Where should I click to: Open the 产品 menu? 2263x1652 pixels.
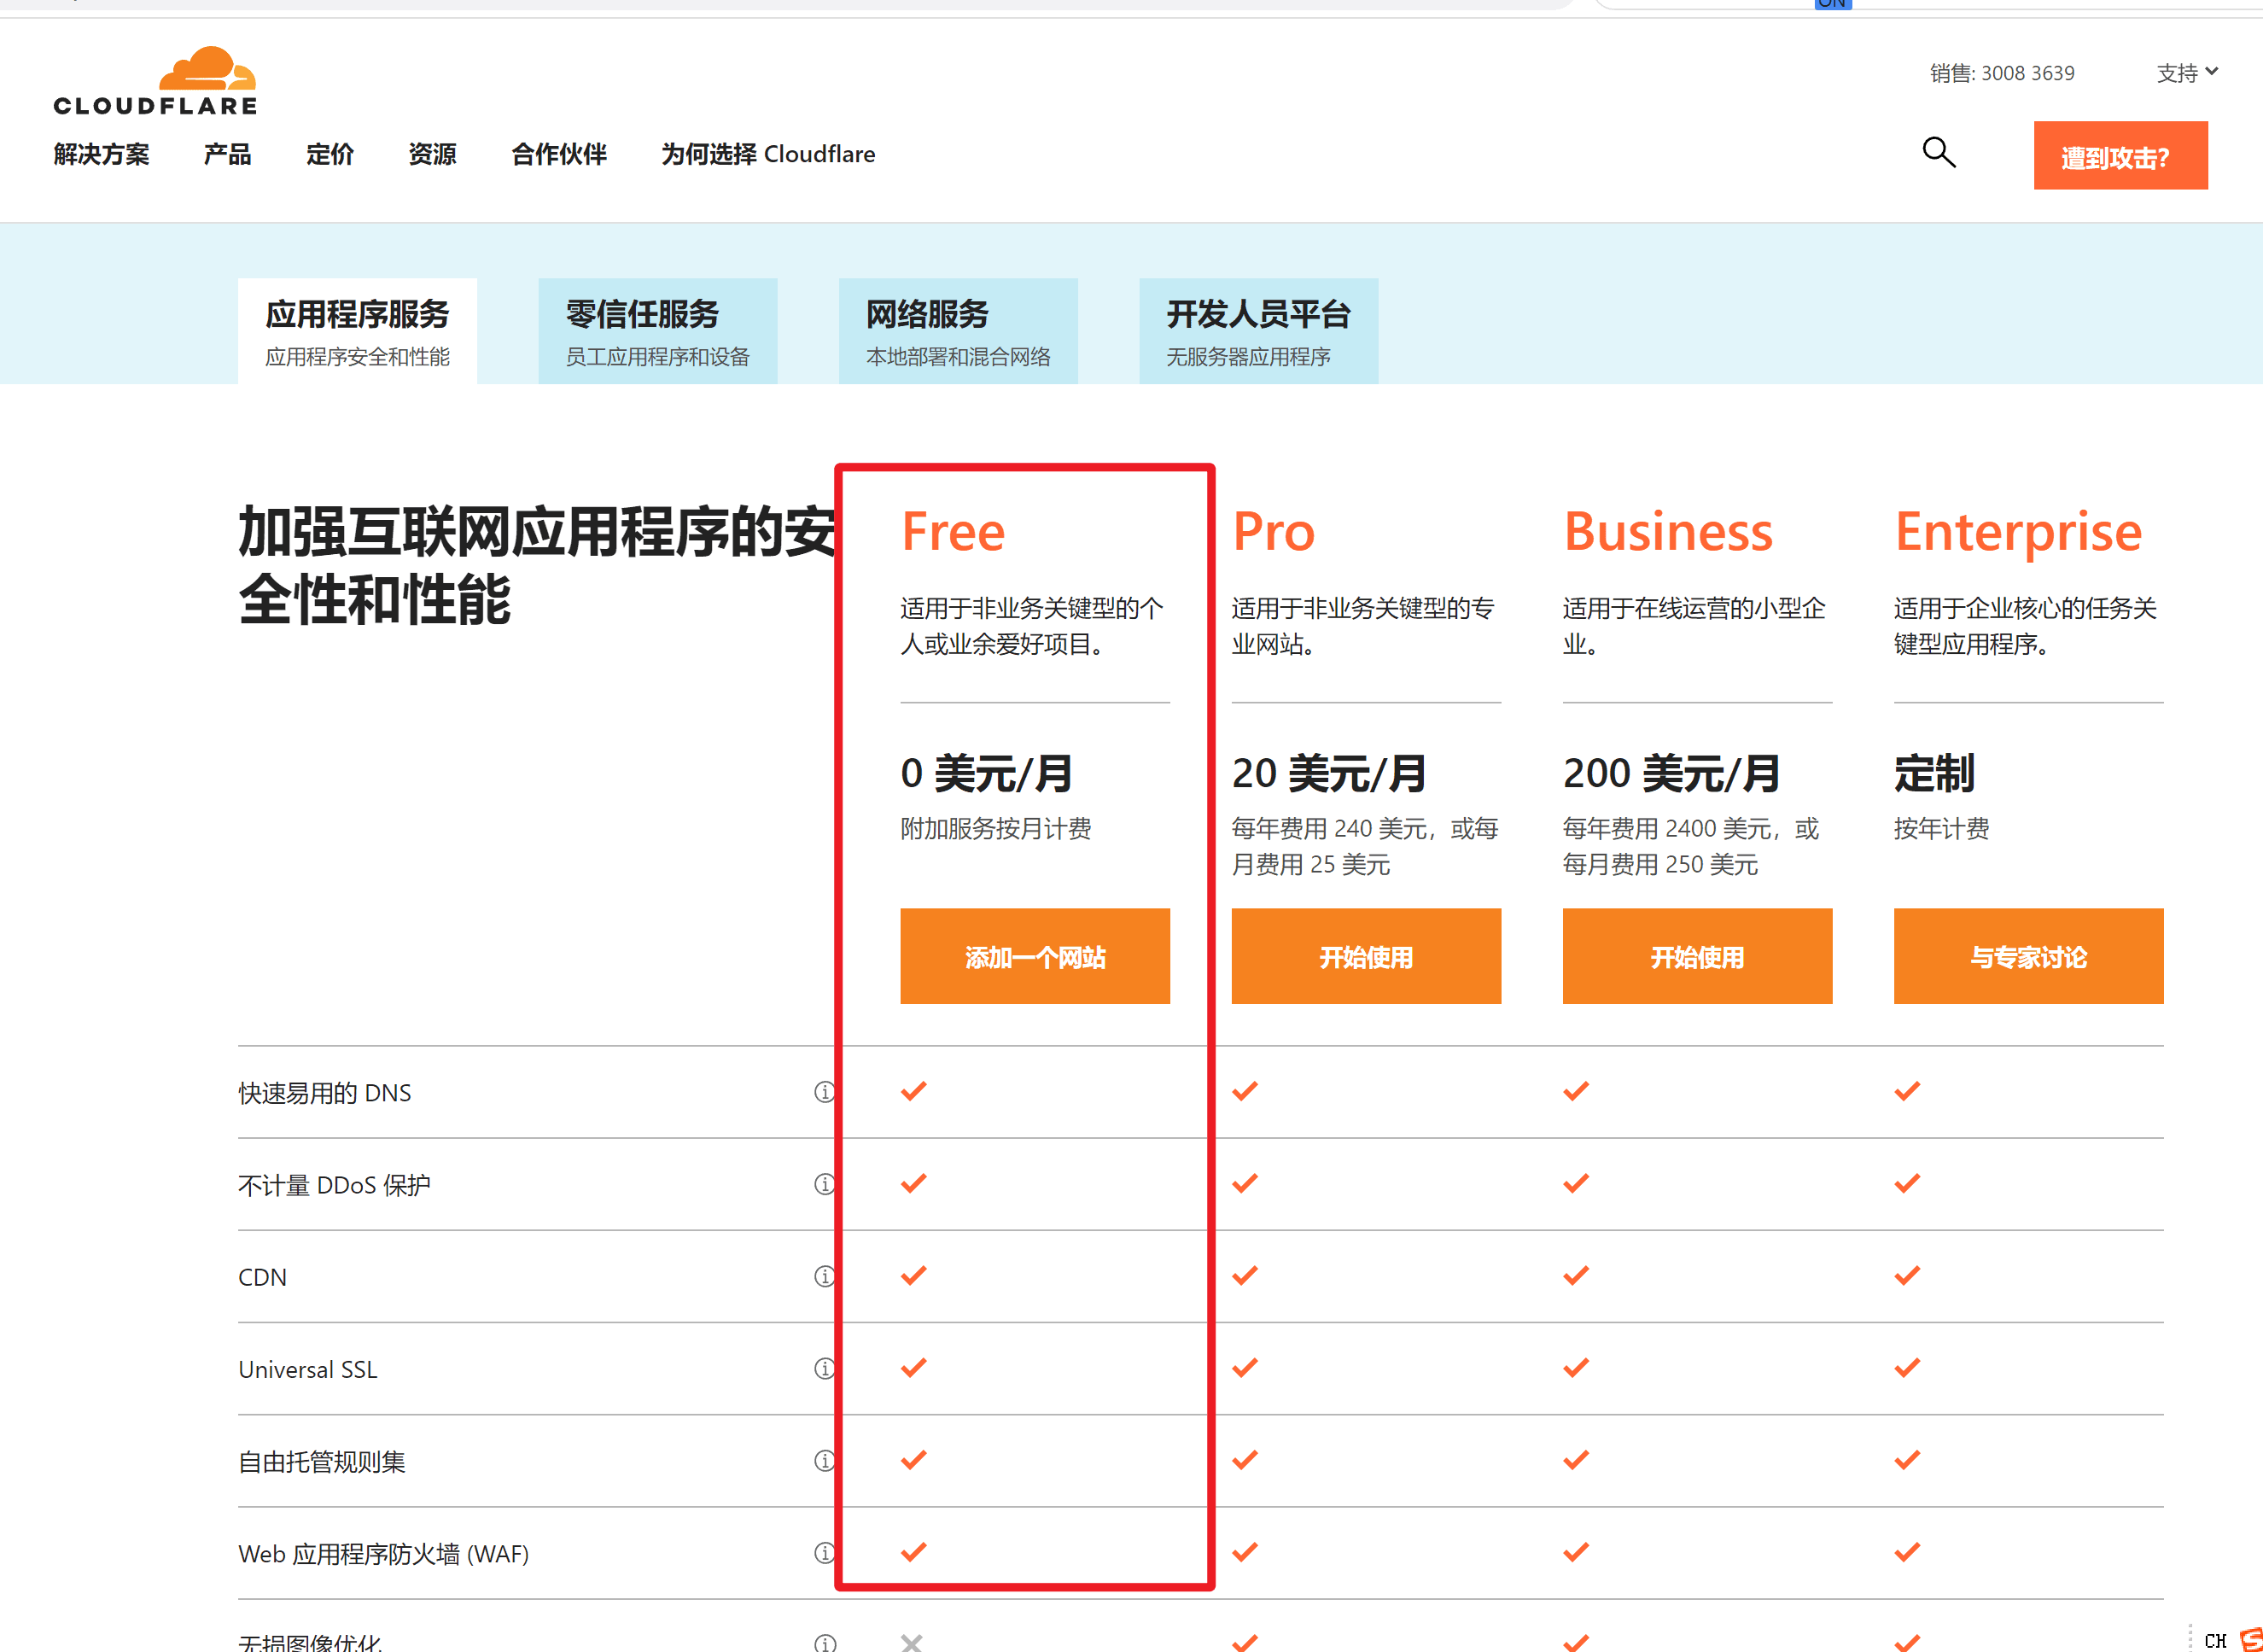click(227, 154)
